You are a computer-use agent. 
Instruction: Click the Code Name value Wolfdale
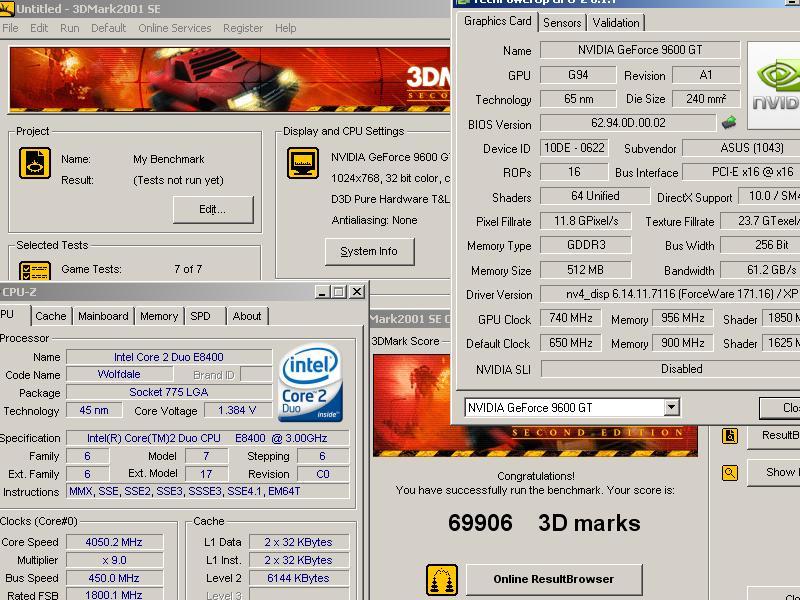[x=119, y=374]
